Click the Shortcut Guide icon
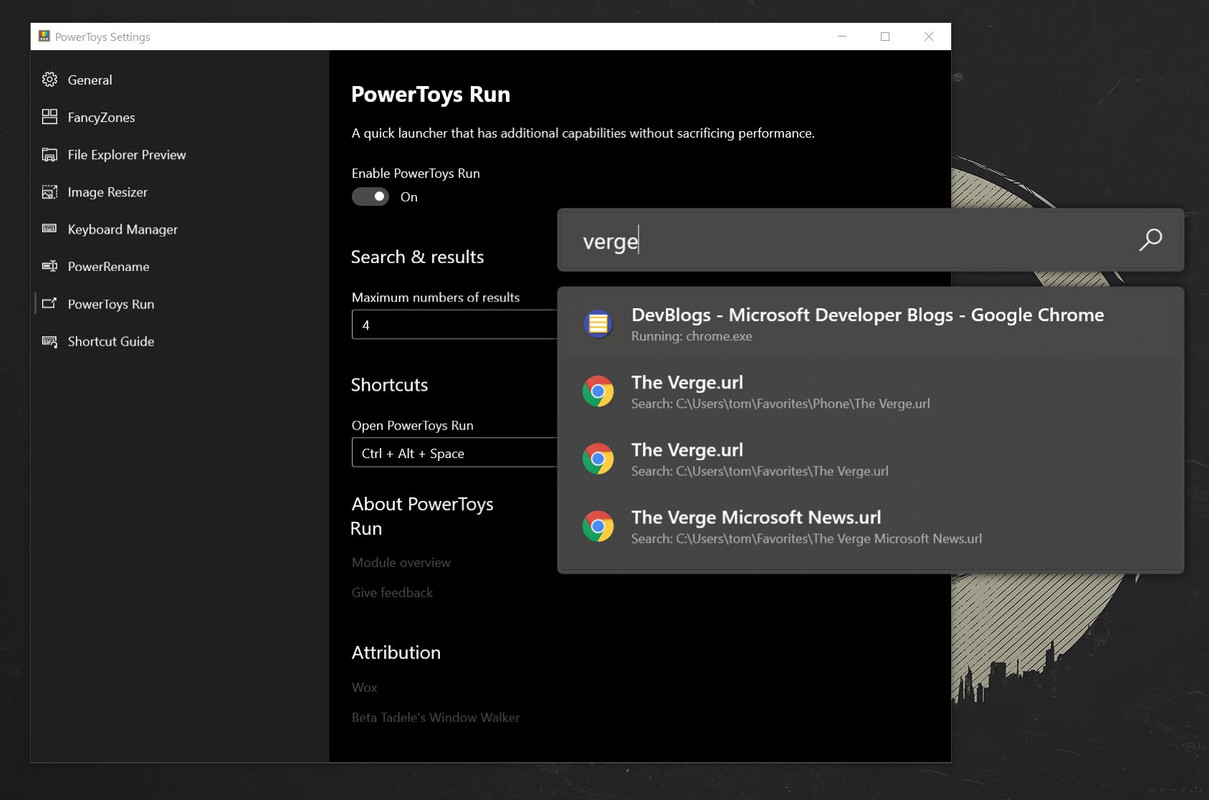 pos(49,341)
